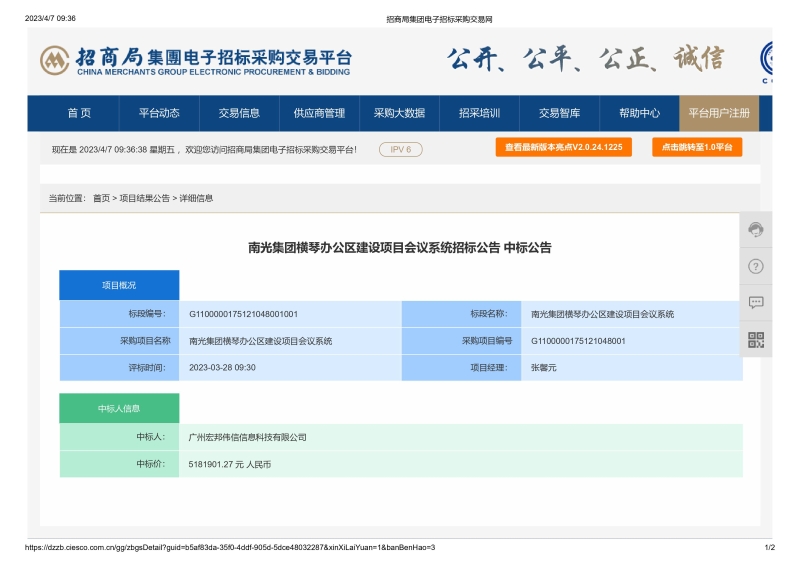Click the feedback chat bubble icon

(x=756, y=303)
